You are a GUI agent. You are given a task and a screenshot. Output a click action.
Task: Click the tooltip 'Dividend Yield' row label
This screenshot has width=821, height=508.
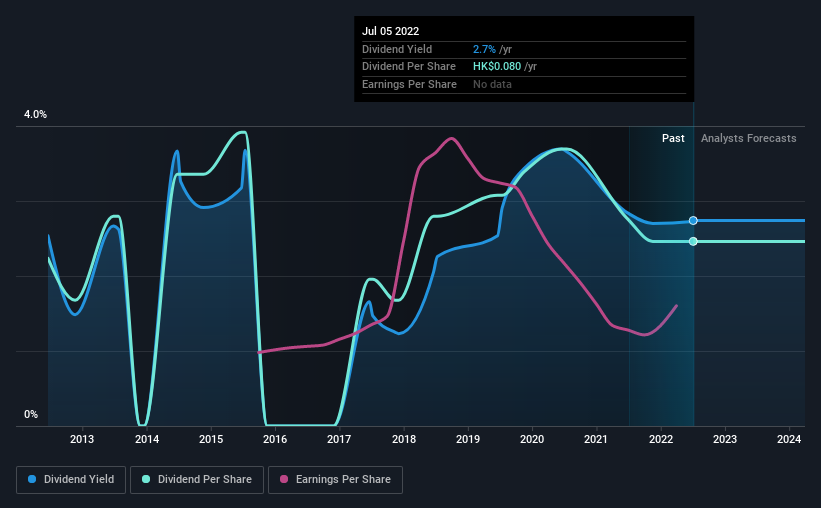tap(397, 49)
